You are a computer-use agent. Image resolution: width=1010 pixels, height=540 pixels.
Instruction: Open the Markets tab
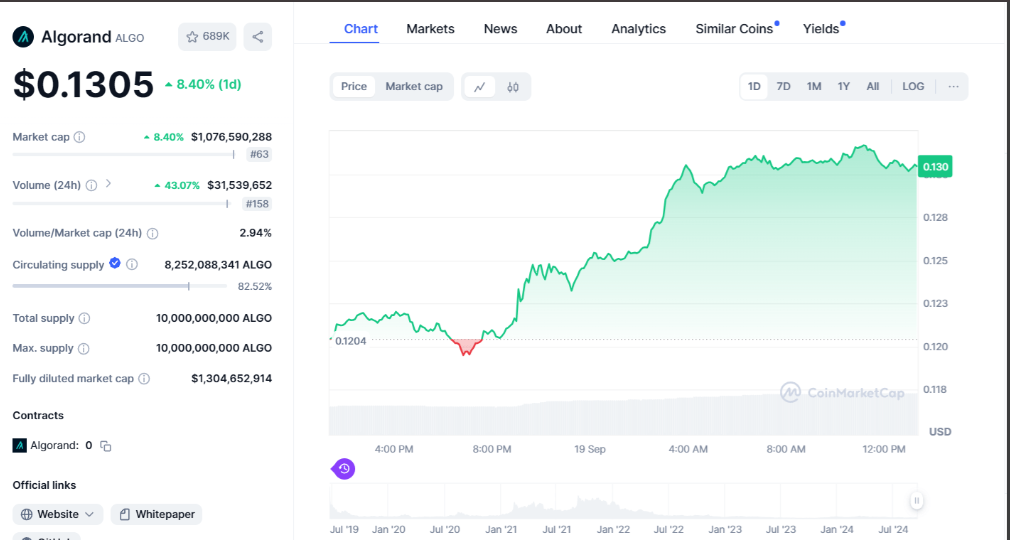(430, 29)
